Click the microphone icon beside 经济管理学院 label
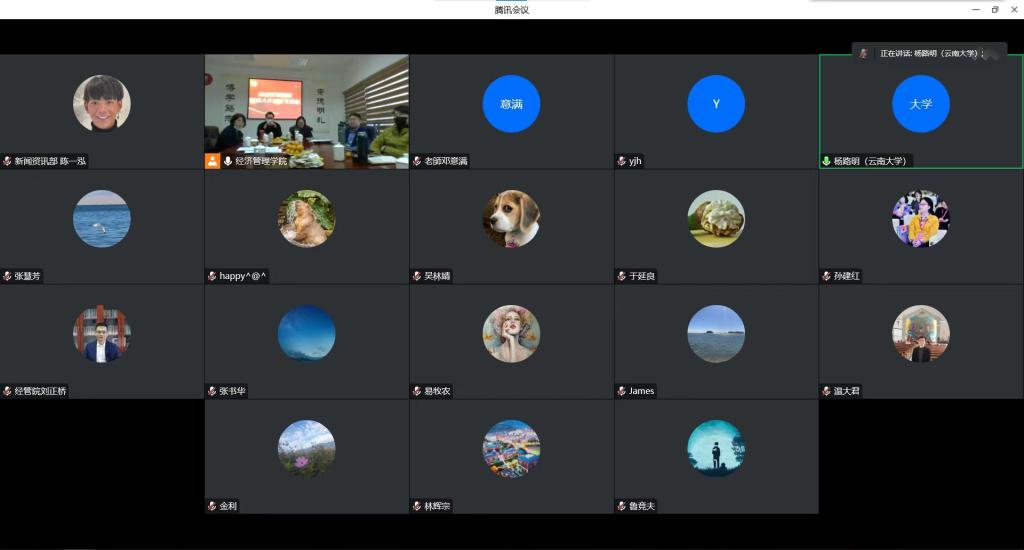The image size is (1024, 550). (x=228, y=161)
